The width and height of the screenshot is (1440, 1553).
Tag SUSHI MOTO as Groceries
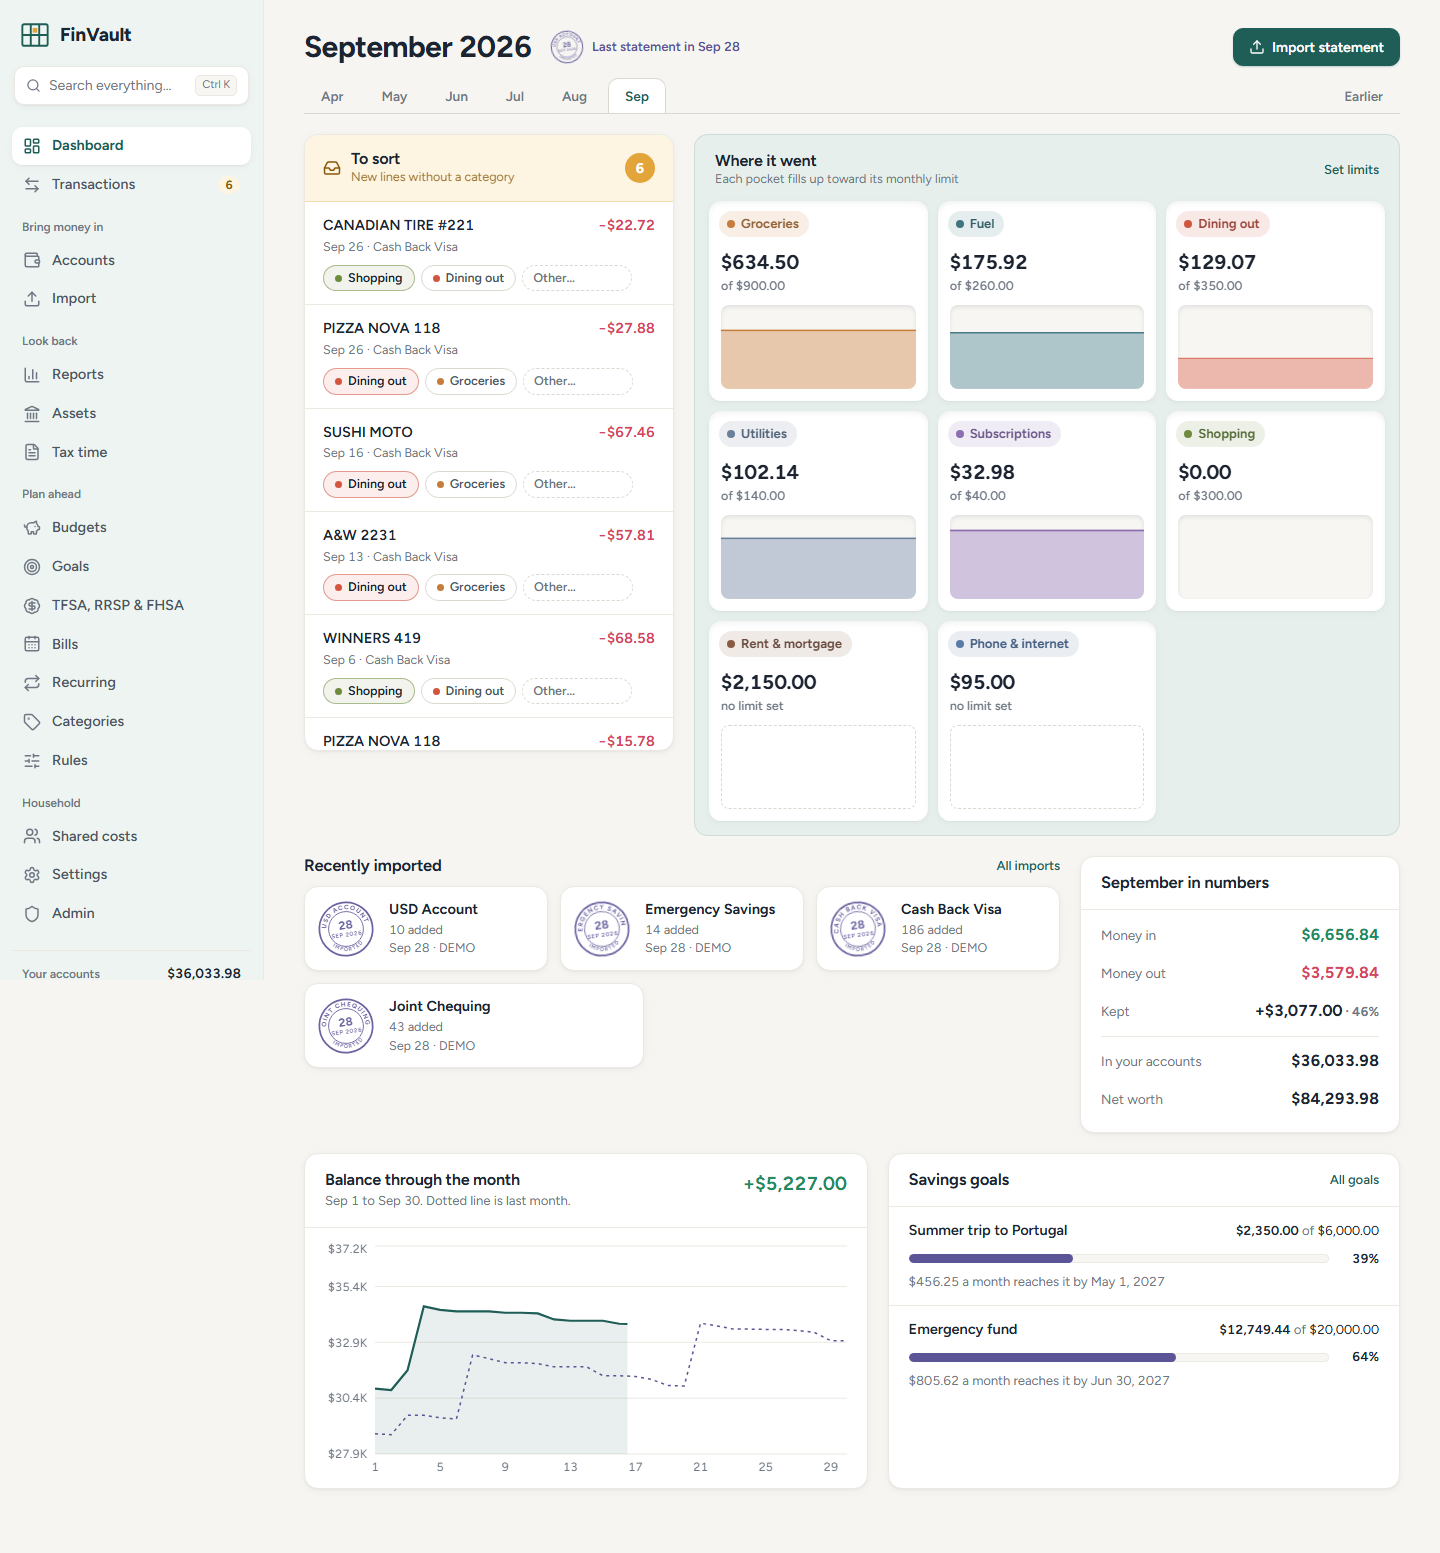(471, 484)
